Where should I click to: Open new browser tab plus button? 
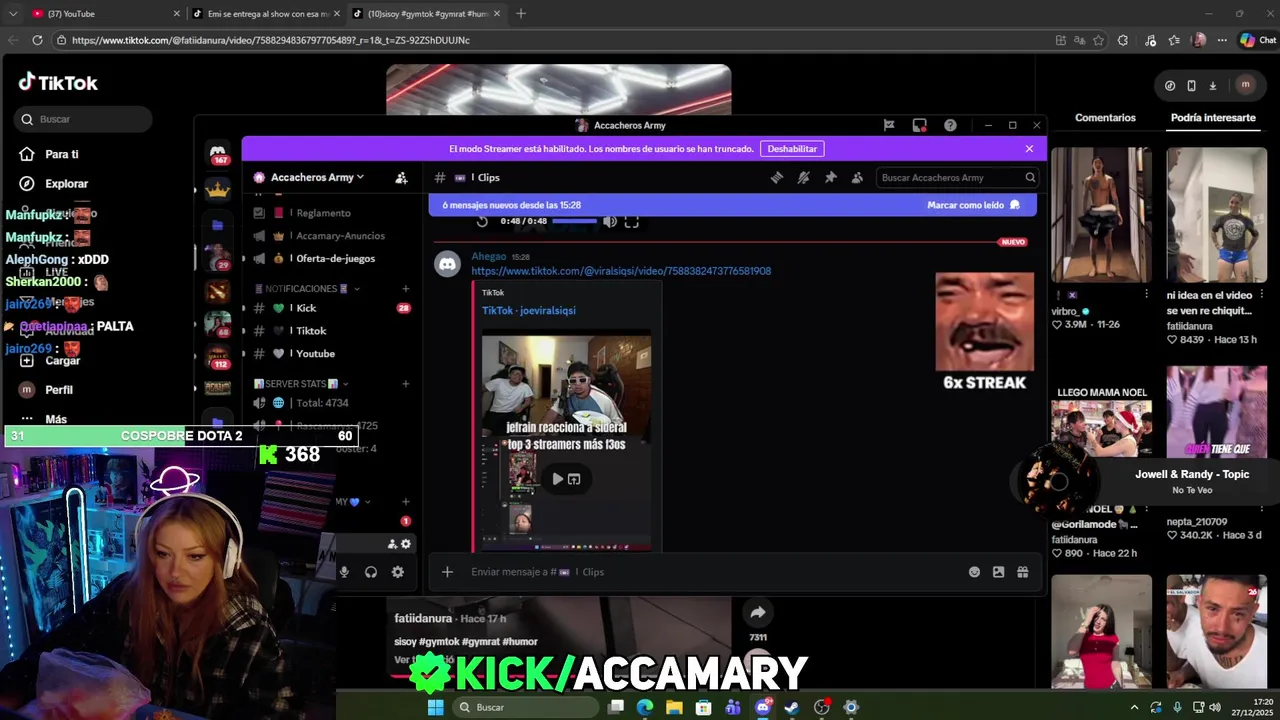point(520,14)
